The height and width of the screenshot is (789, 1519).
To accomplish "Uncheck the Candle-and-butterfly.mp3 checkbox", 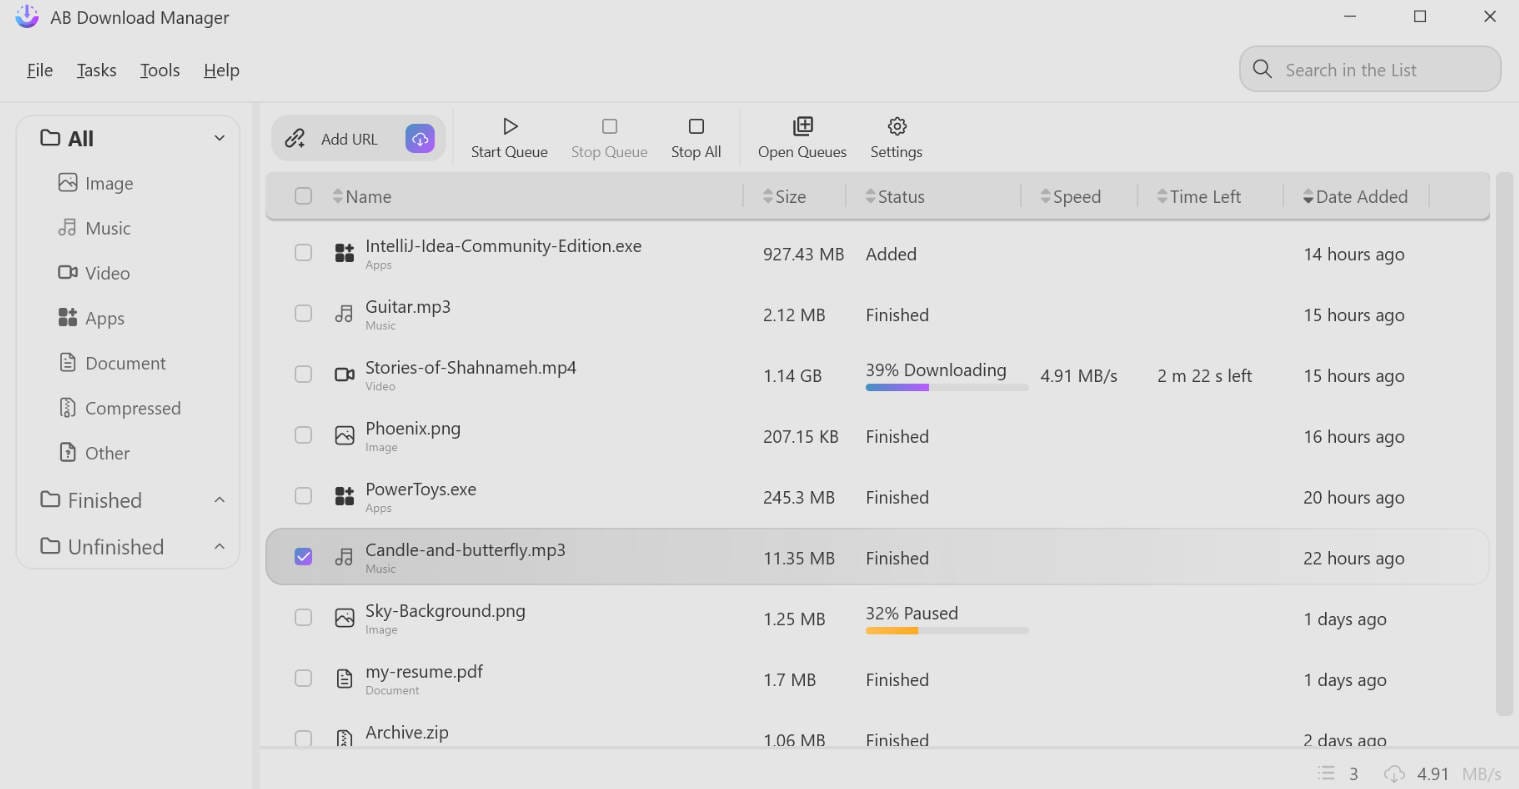I will click(x=303, y=557).
